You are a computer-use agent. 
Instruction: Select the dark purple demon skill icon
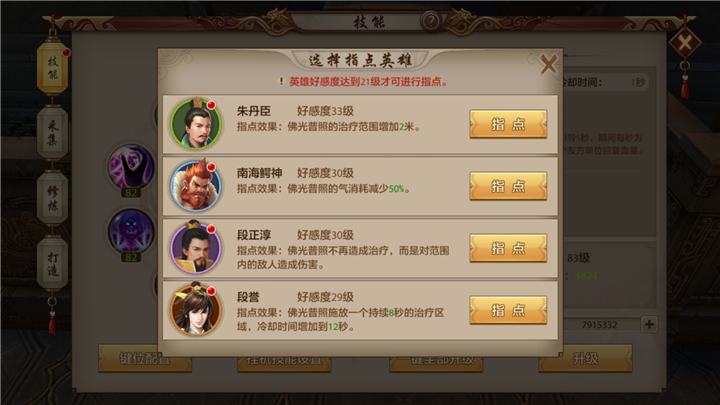click(x=131, y=231)
